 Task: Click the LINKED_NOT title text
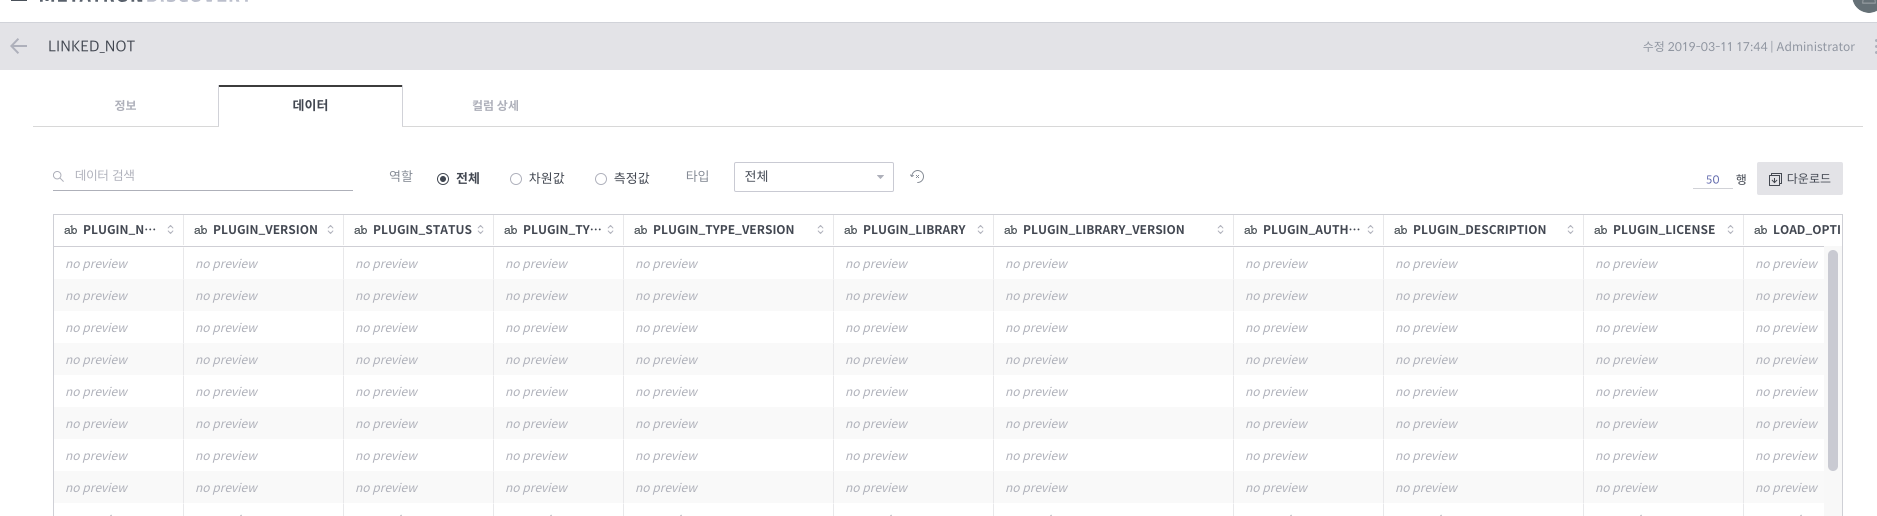tap(91, 46)
